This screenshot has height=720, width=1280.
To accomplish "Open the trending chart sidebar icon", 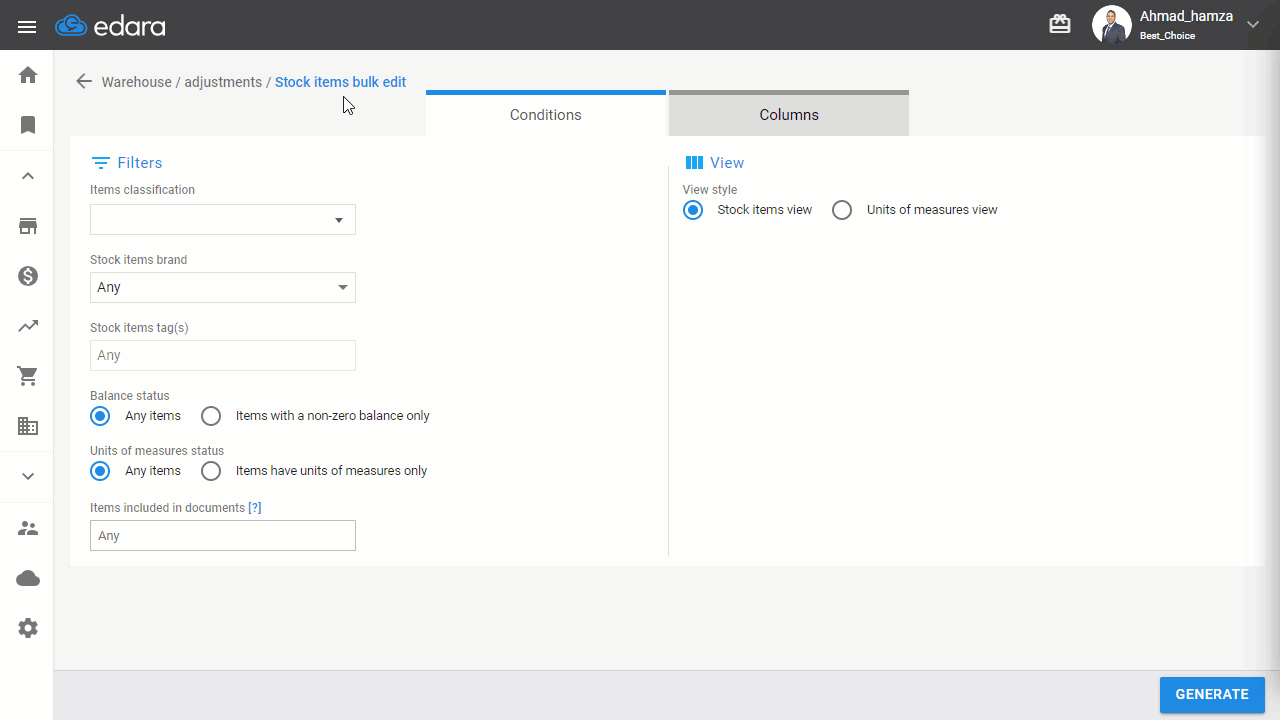I will [28, 326].
